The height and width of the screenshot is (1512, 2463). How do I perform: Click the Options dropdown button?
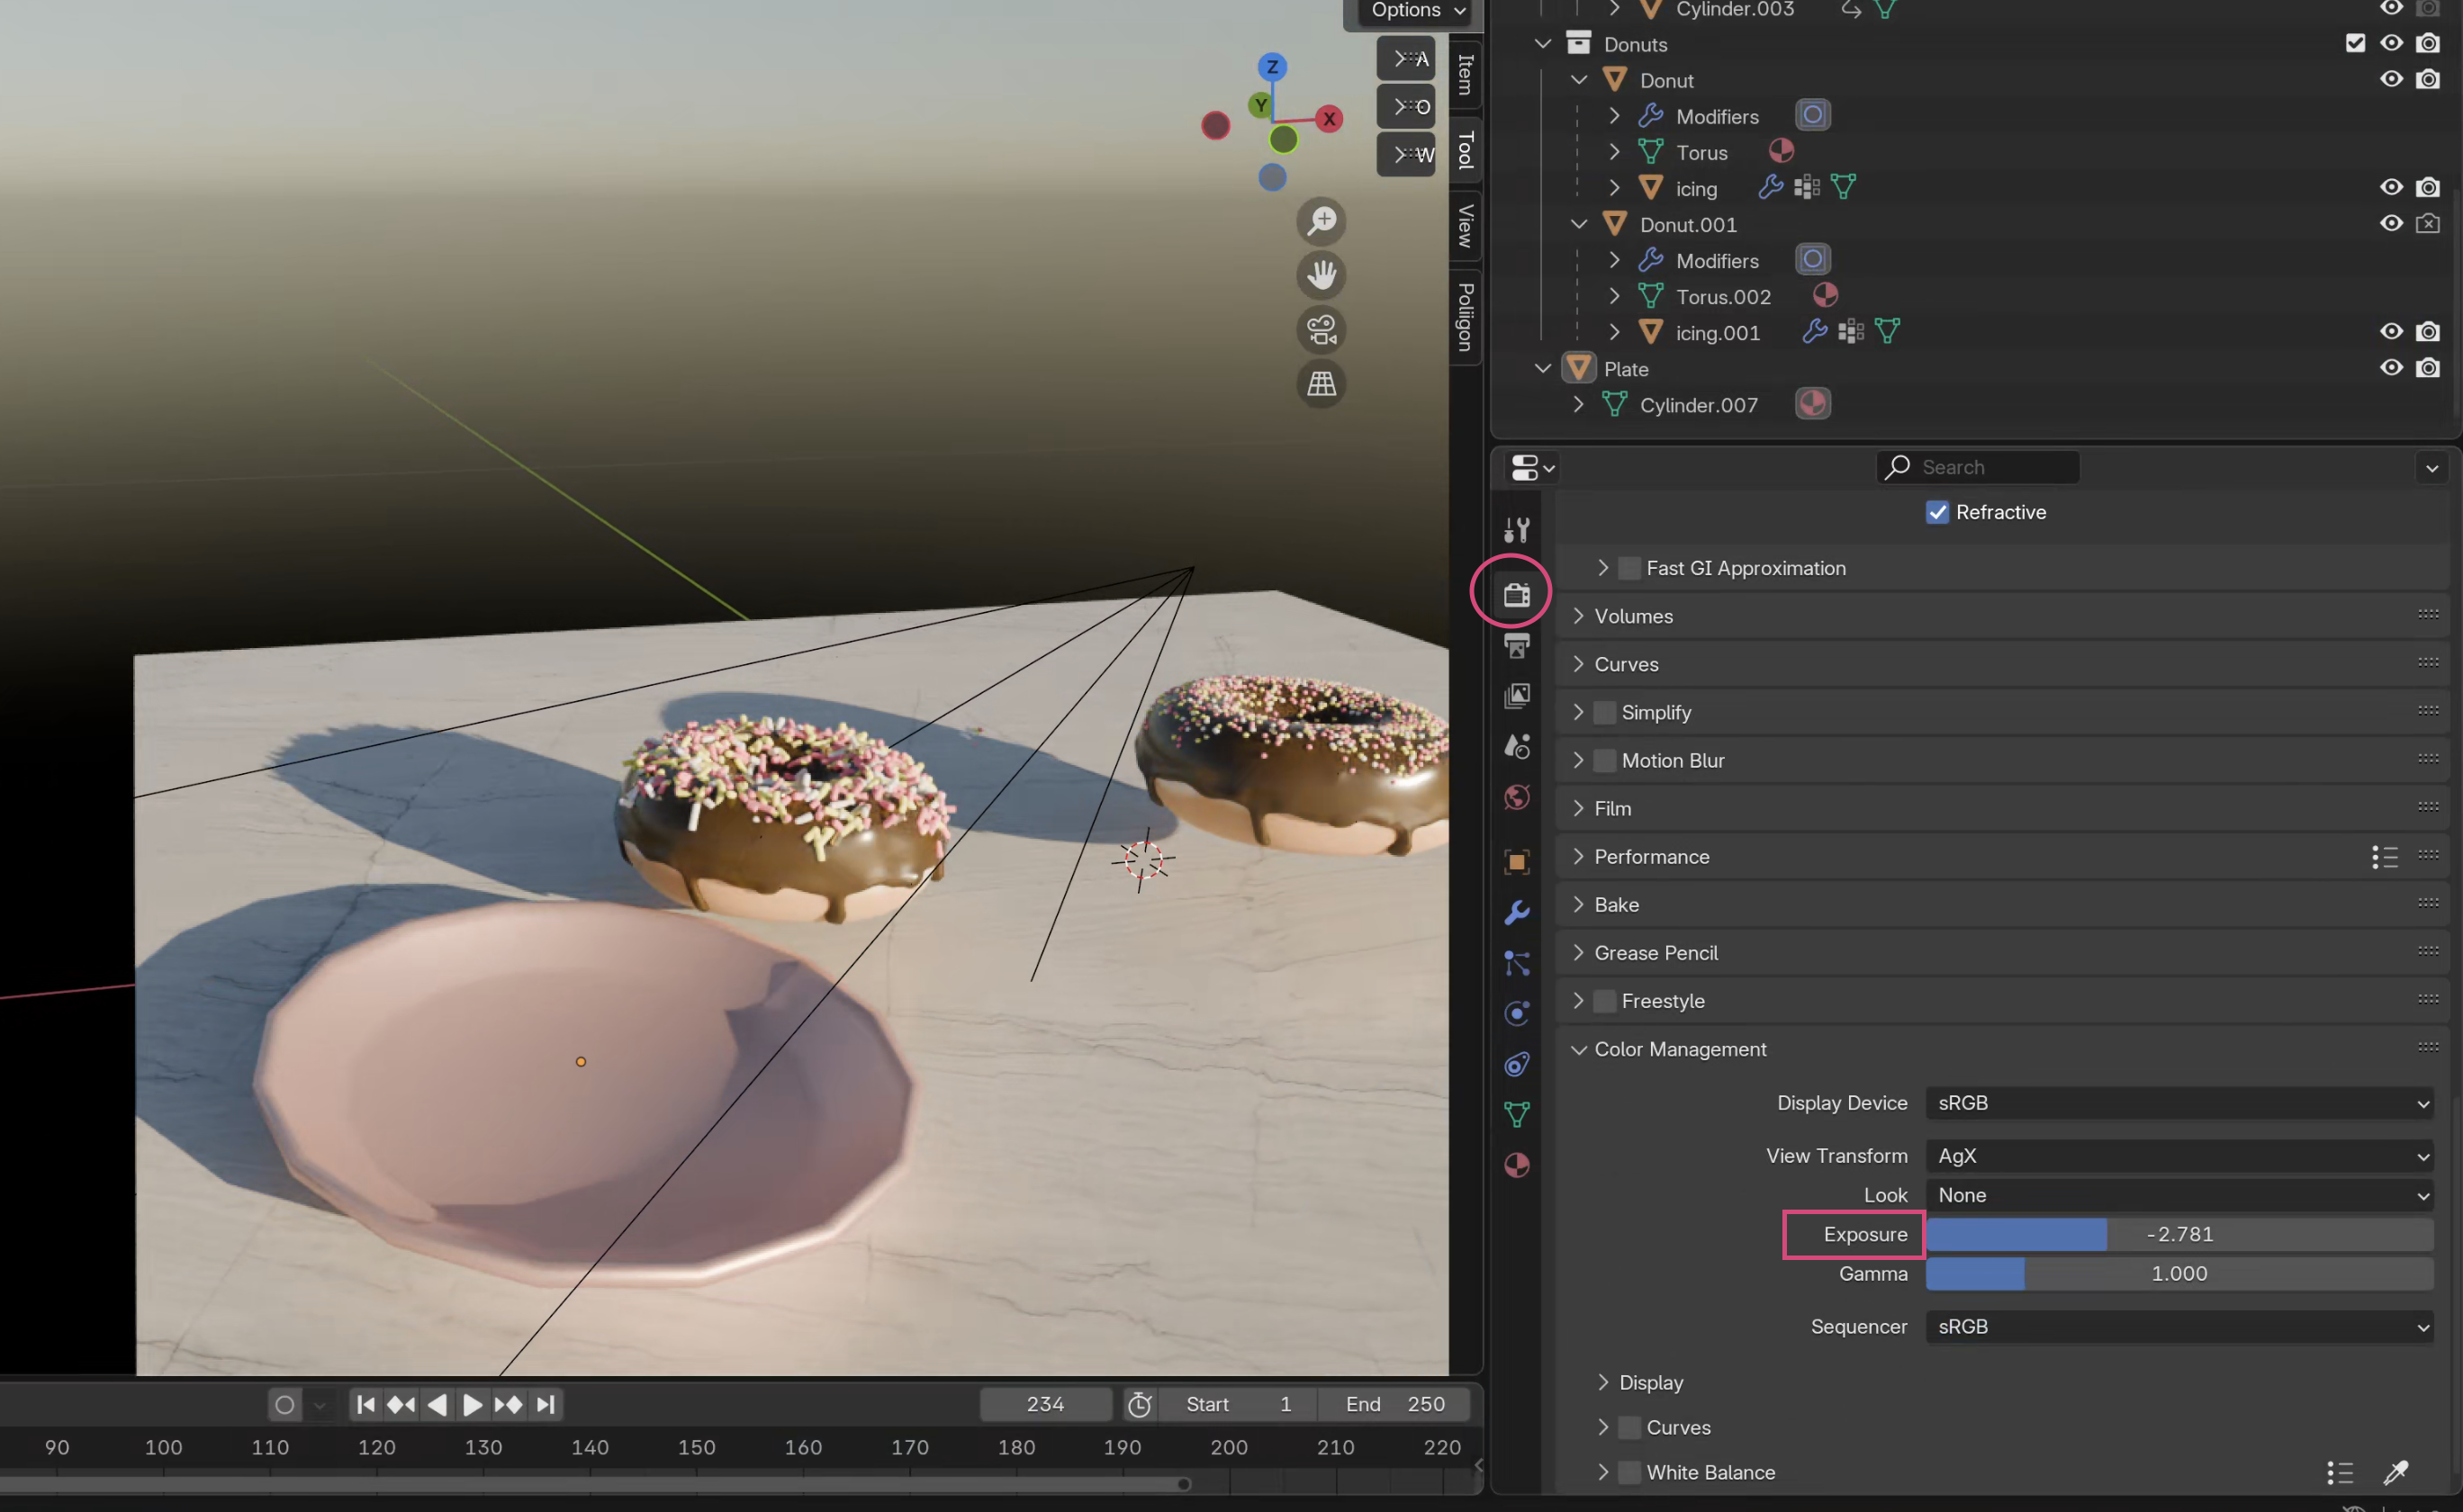[1417, 11]
